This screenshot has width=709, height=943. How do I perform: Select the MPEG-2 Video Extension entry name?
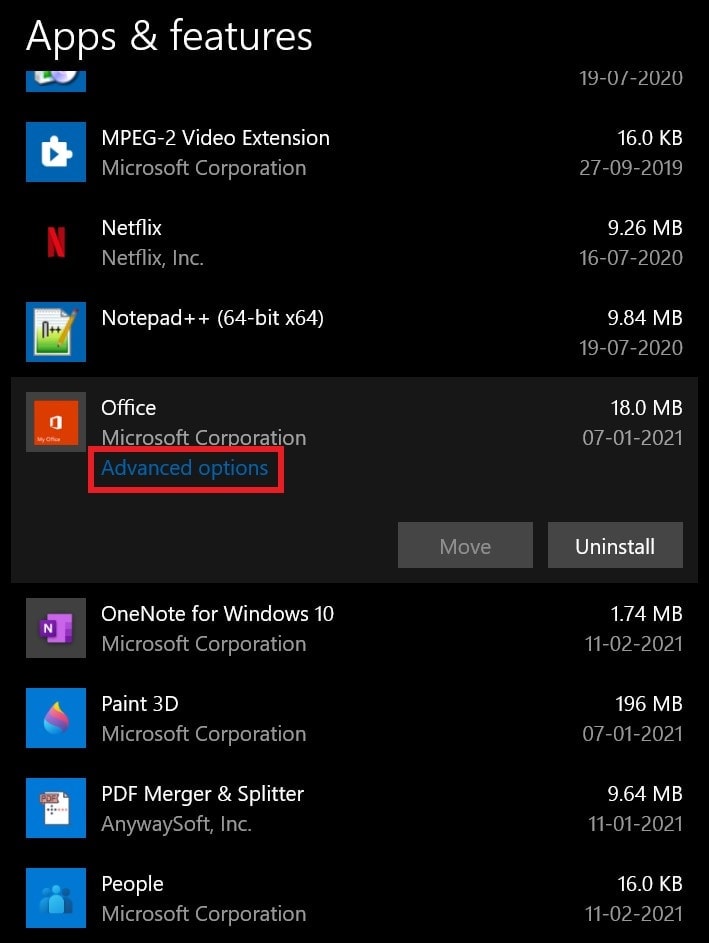point(215,138)
